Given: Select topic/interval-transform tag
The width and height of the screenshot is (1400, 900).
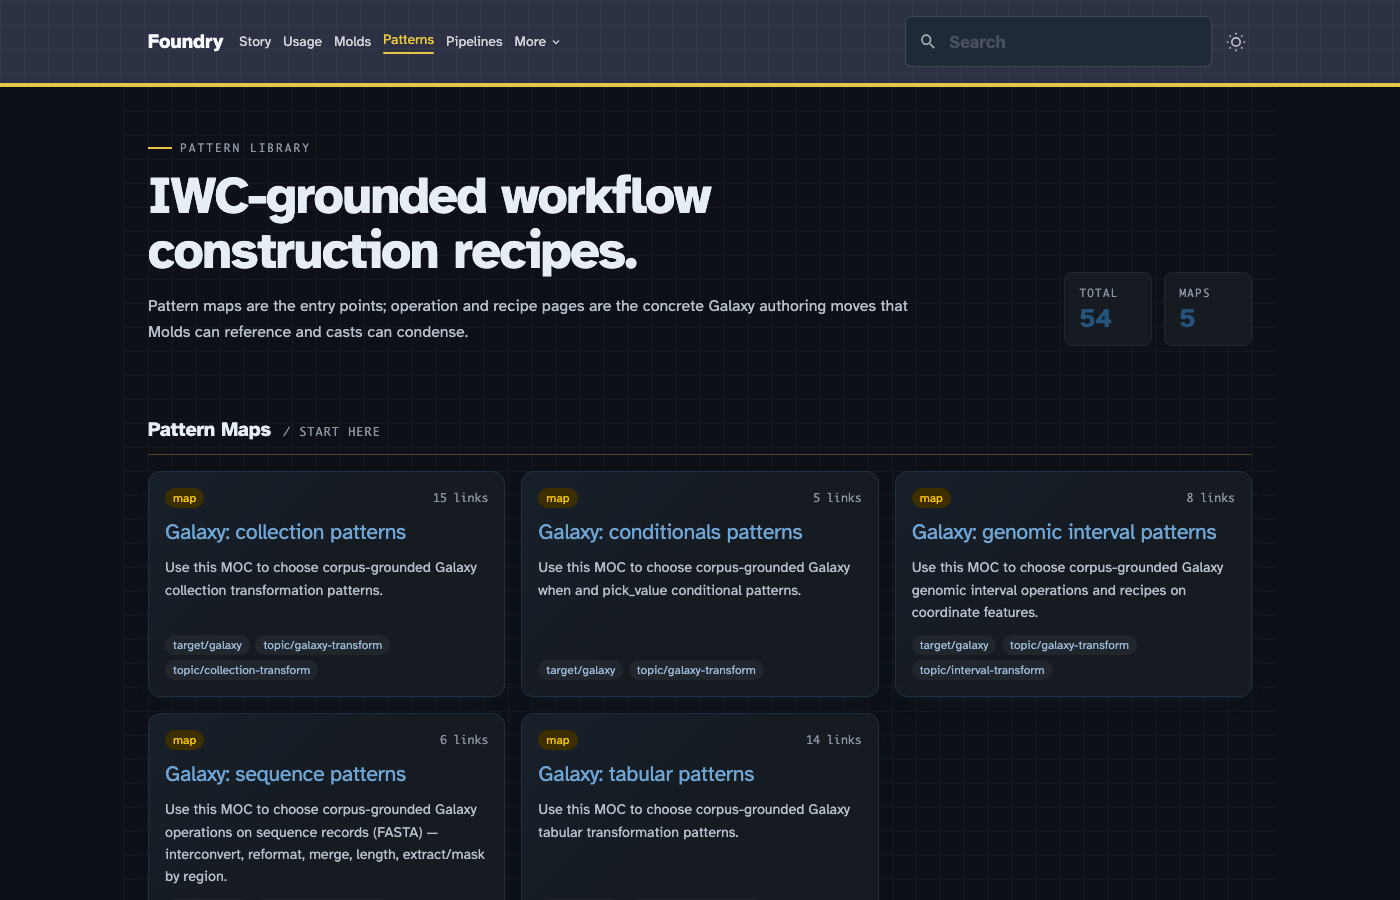Looking at the screenshot, I should 982,670.
